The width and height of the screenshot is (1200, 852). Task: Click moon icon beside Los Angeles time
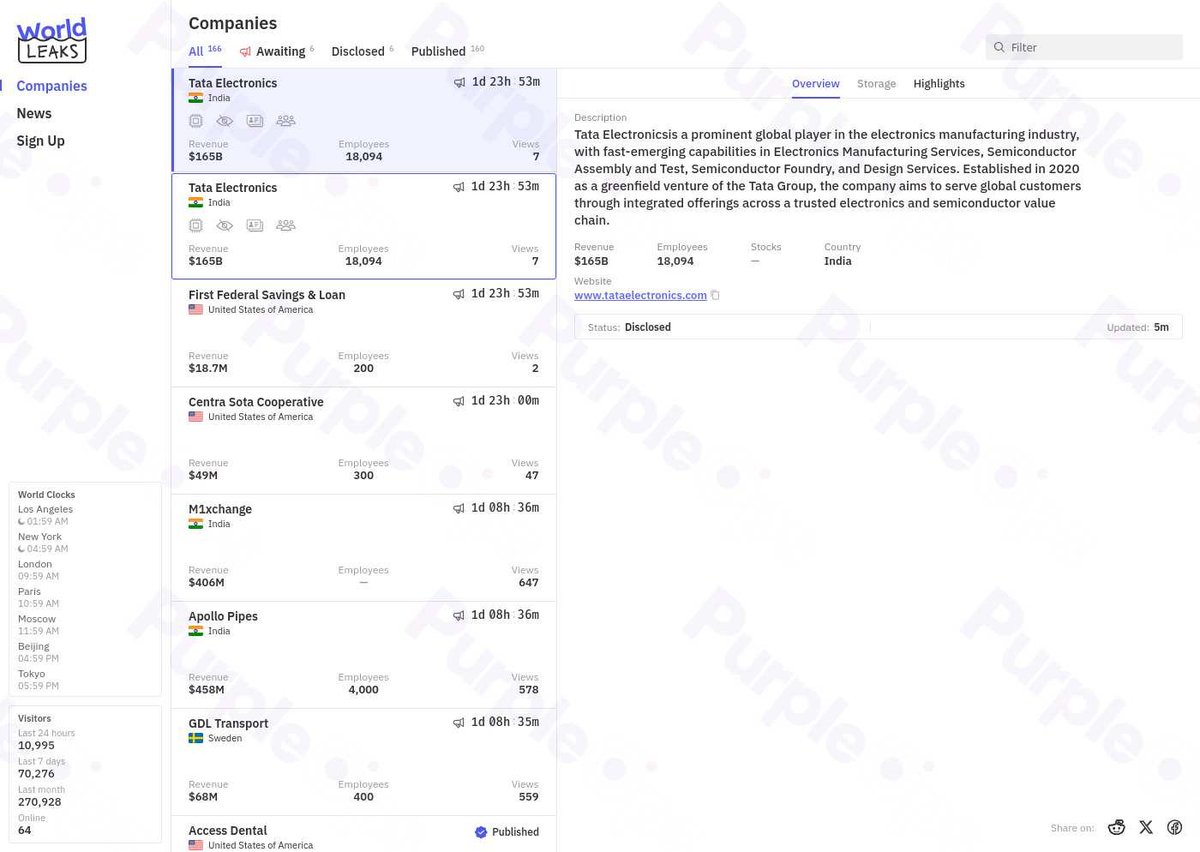coord(21,522)
